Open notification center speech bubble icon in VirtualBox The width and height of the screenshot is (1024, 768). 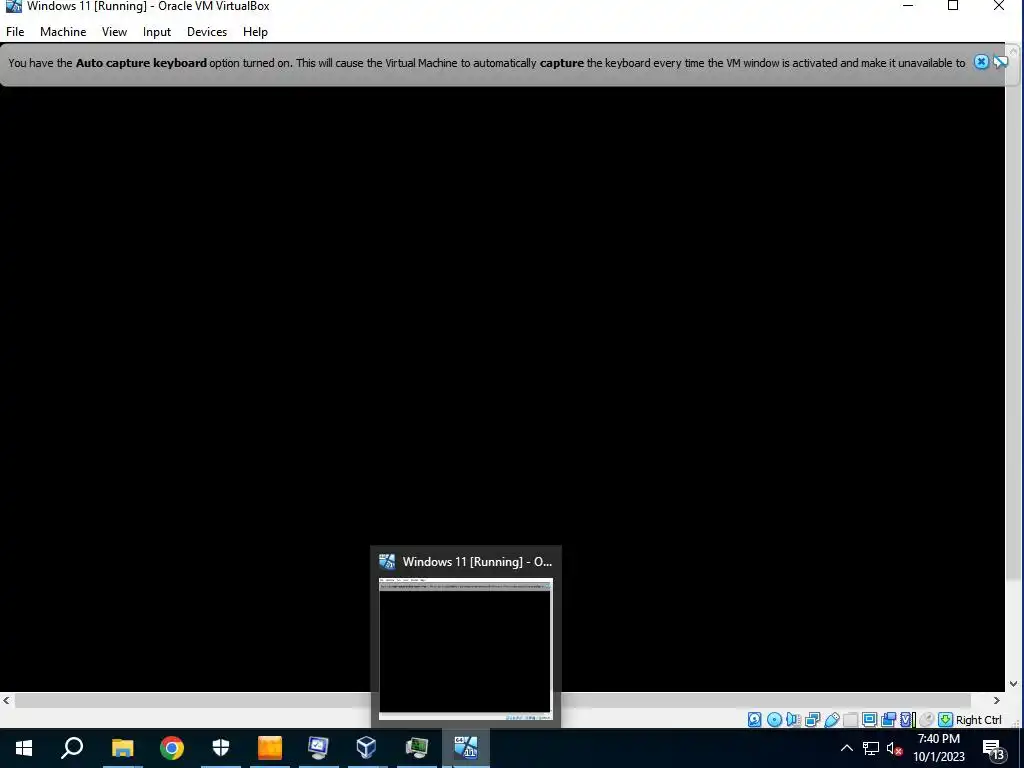pos(1000,62)
